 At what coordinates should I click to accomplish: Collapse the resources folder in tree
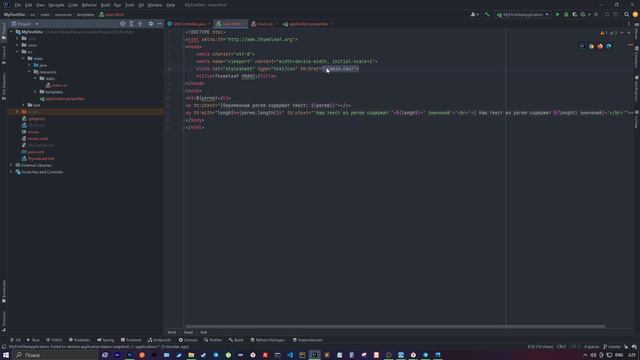click(29, 72)
